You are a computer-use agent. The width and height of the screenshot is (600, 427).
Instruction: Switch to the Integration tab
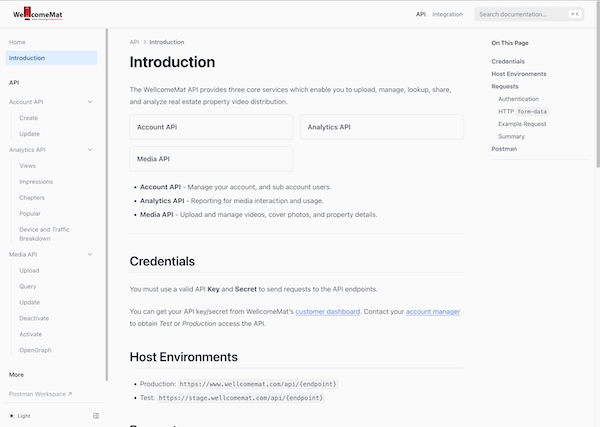click(447, 14)
